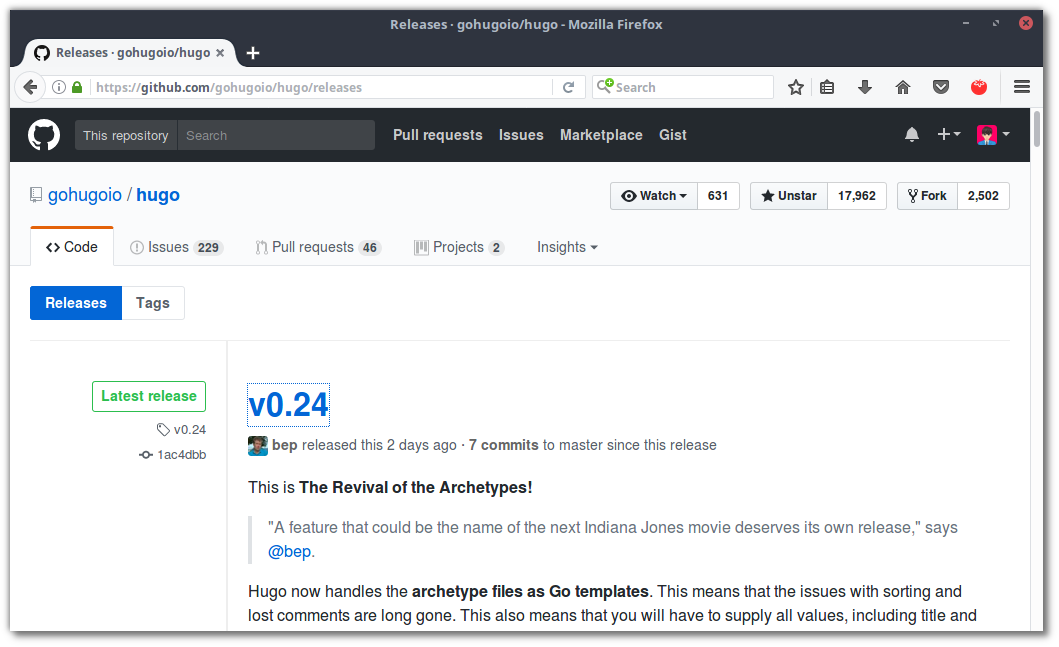Open the v0.24 release link
Screen dimensions: 1059x647
pos(288,405)
